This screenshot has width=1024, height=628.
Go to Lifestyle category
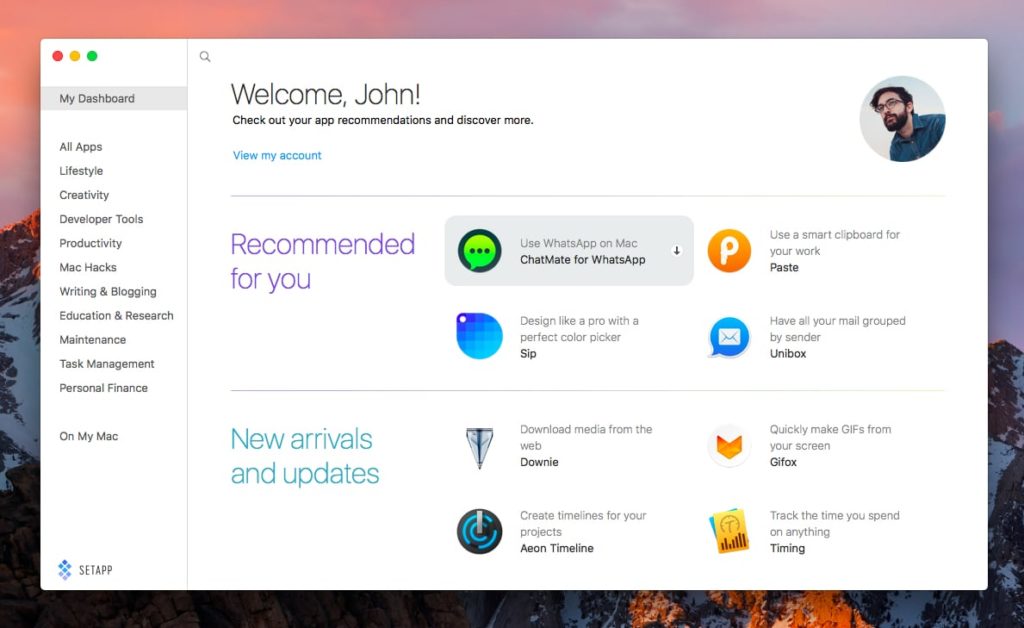click(81, 171)
